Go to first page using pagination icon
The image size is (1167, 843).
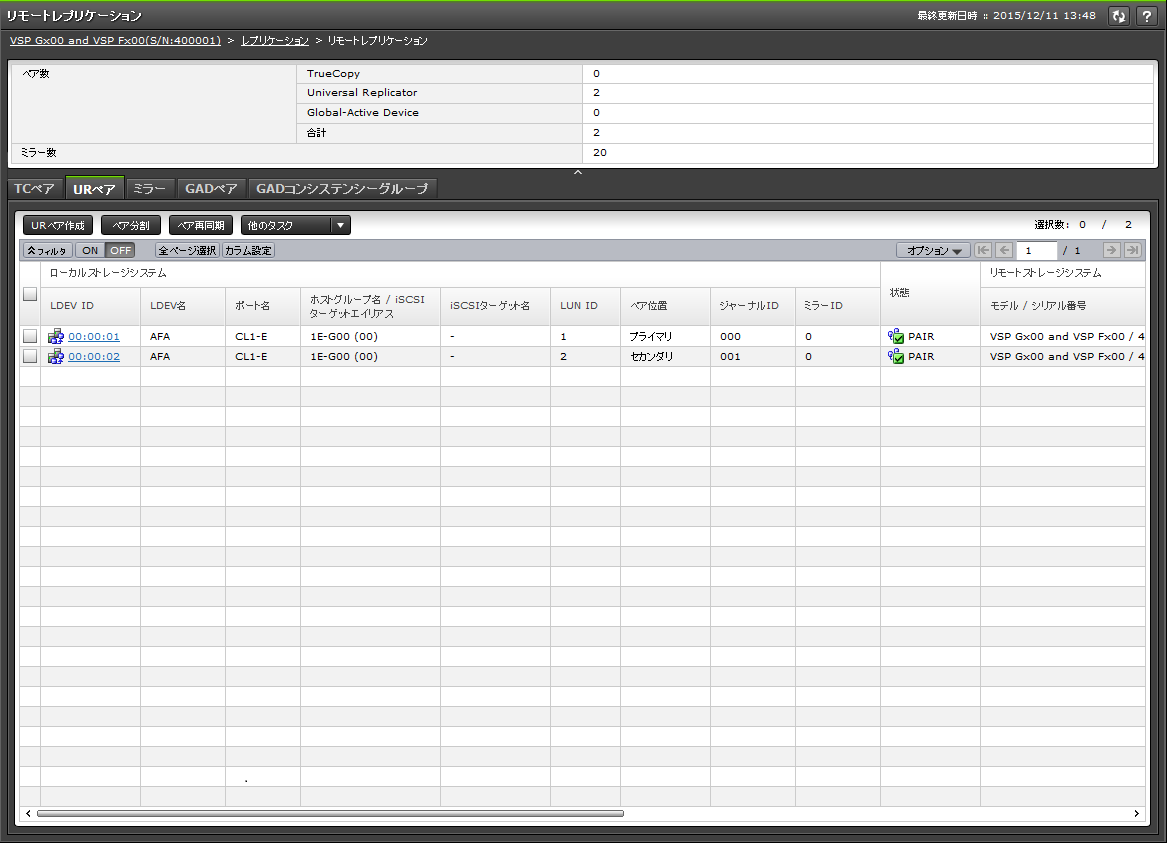tap(983, 250)
